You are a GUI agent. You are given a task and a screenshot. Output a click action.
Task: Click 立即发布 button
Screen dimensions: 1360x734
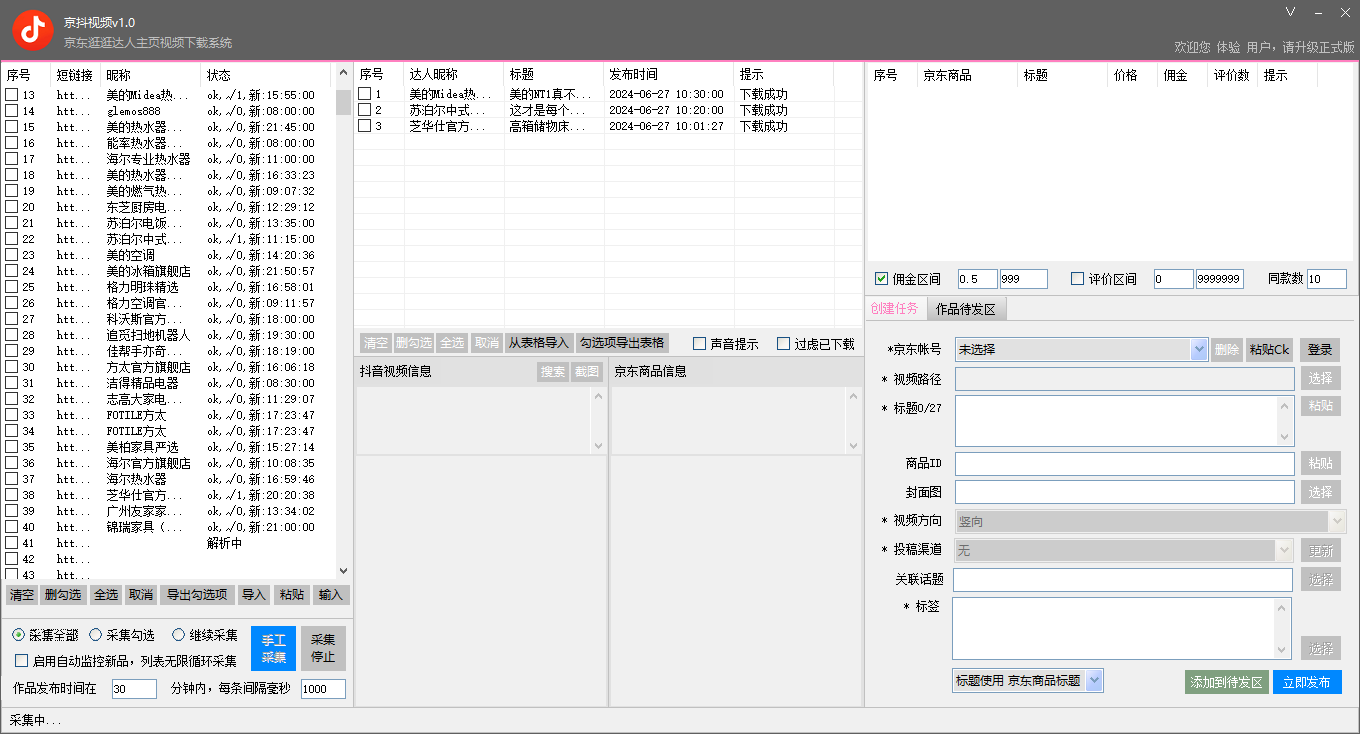[x=1307, y=682]
